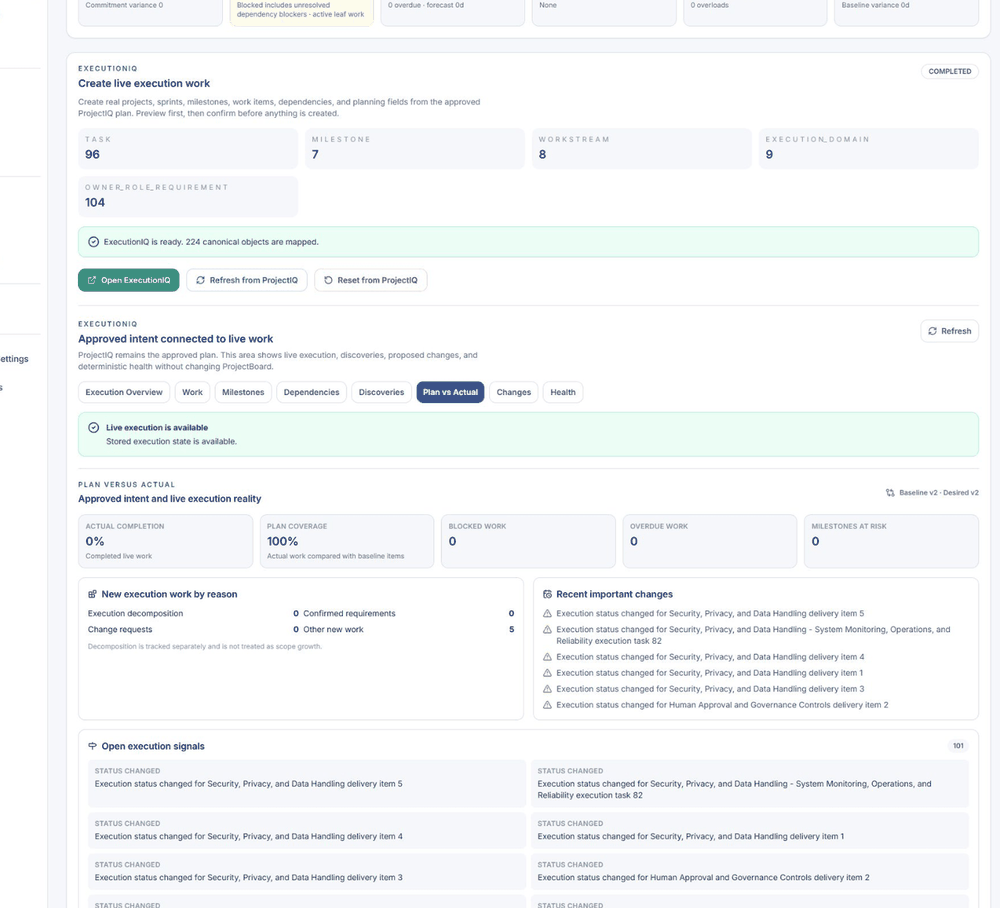Open the Milestones tab

click(243, 392)
